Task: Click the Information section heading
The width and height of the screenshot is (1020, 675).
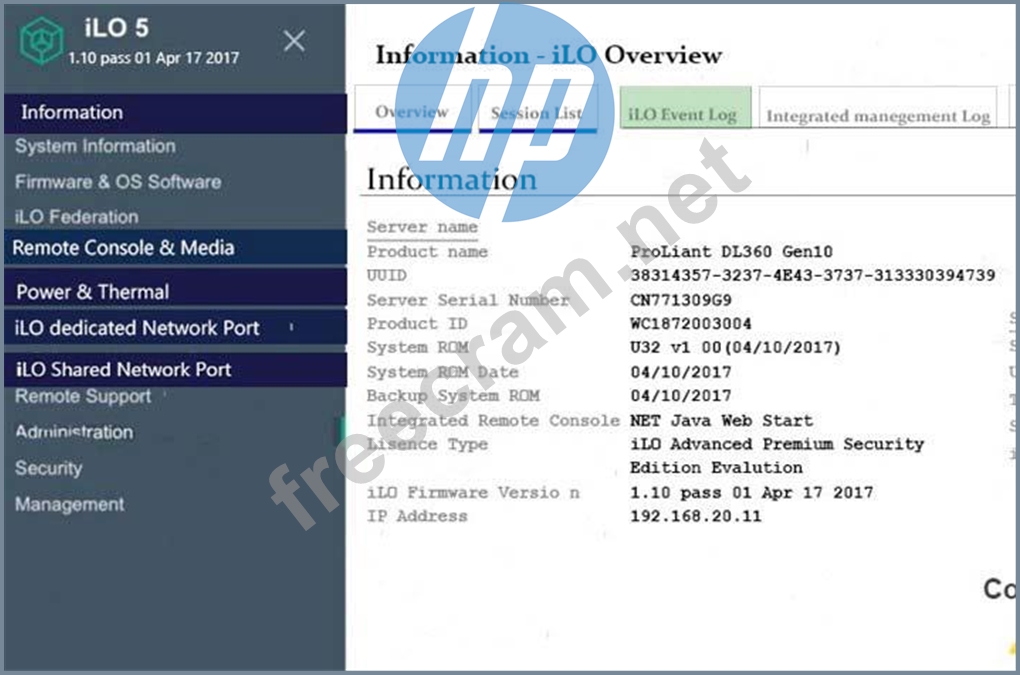Action: click(x=451, y=179)
